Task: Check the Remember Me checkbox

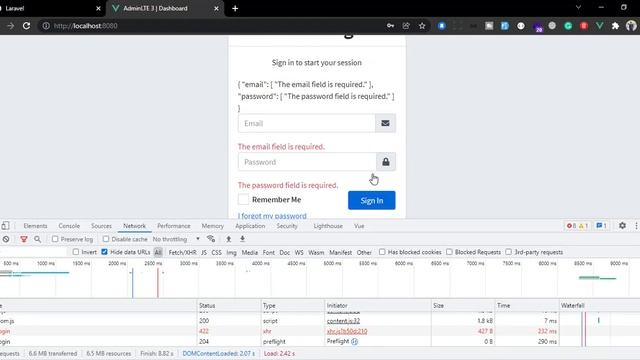Action: pyautogui.click(x=243, y=200)
